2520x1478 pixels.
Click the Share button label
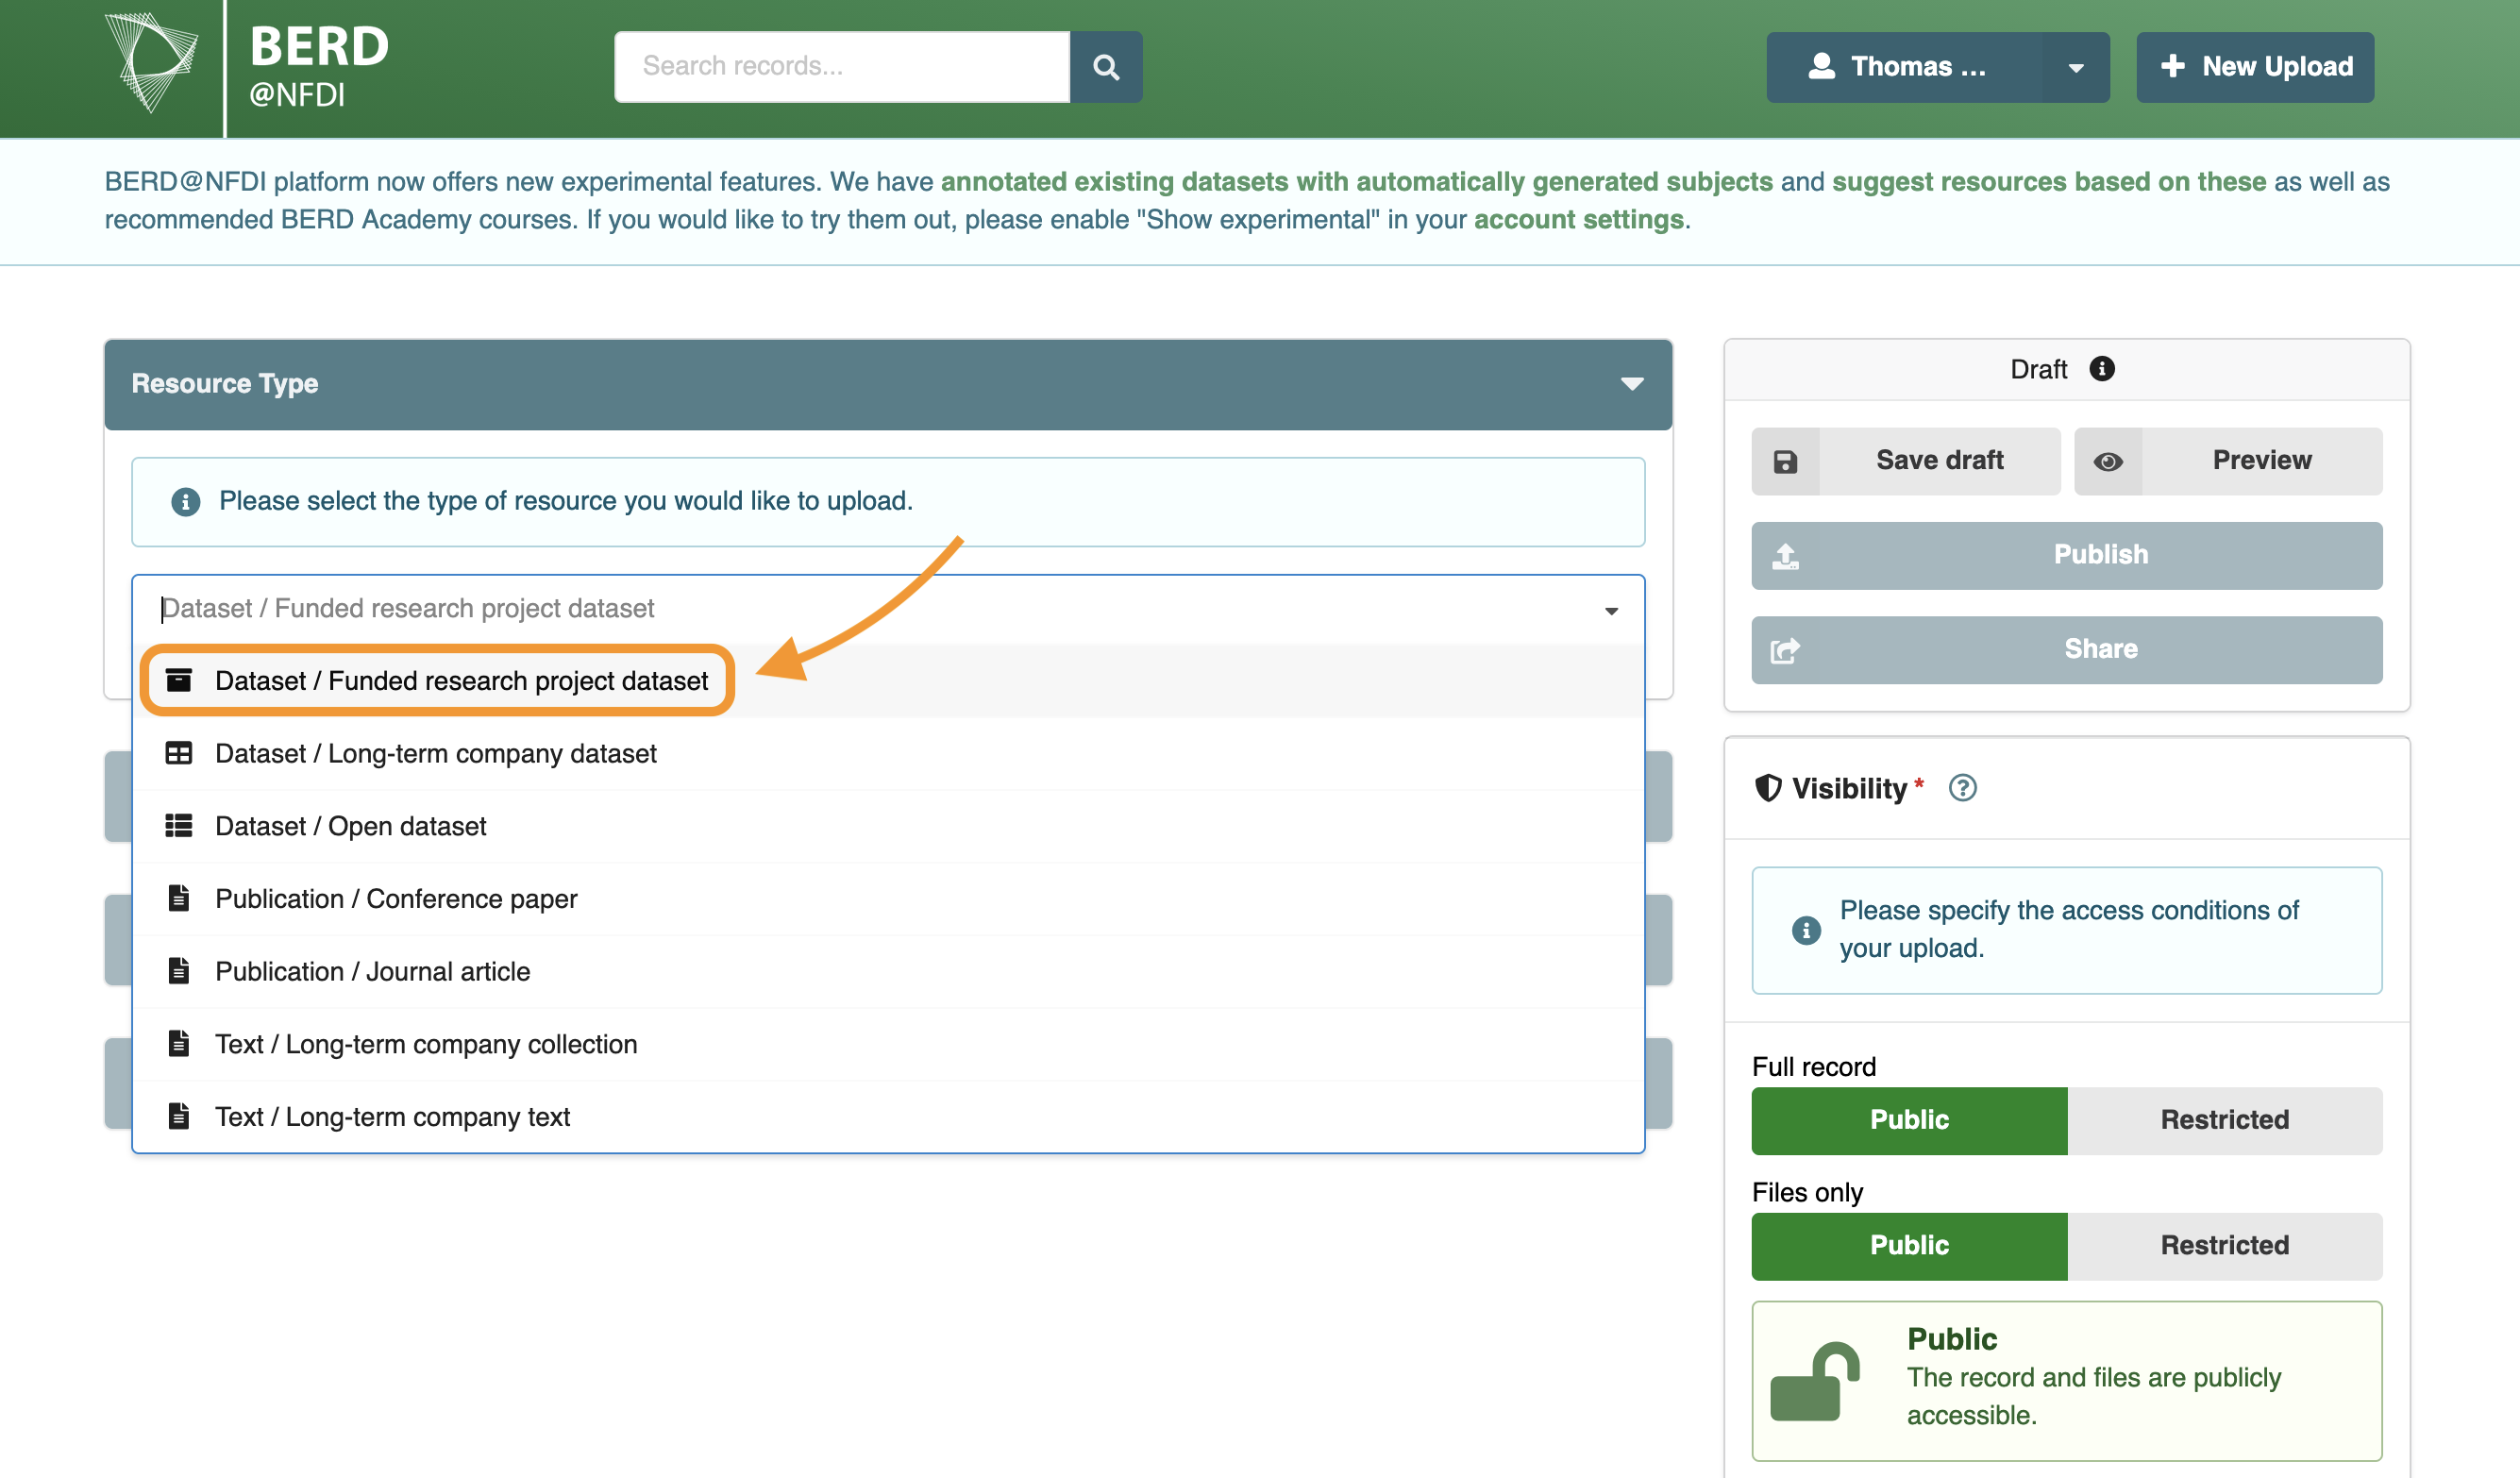tap(2101, 649)
